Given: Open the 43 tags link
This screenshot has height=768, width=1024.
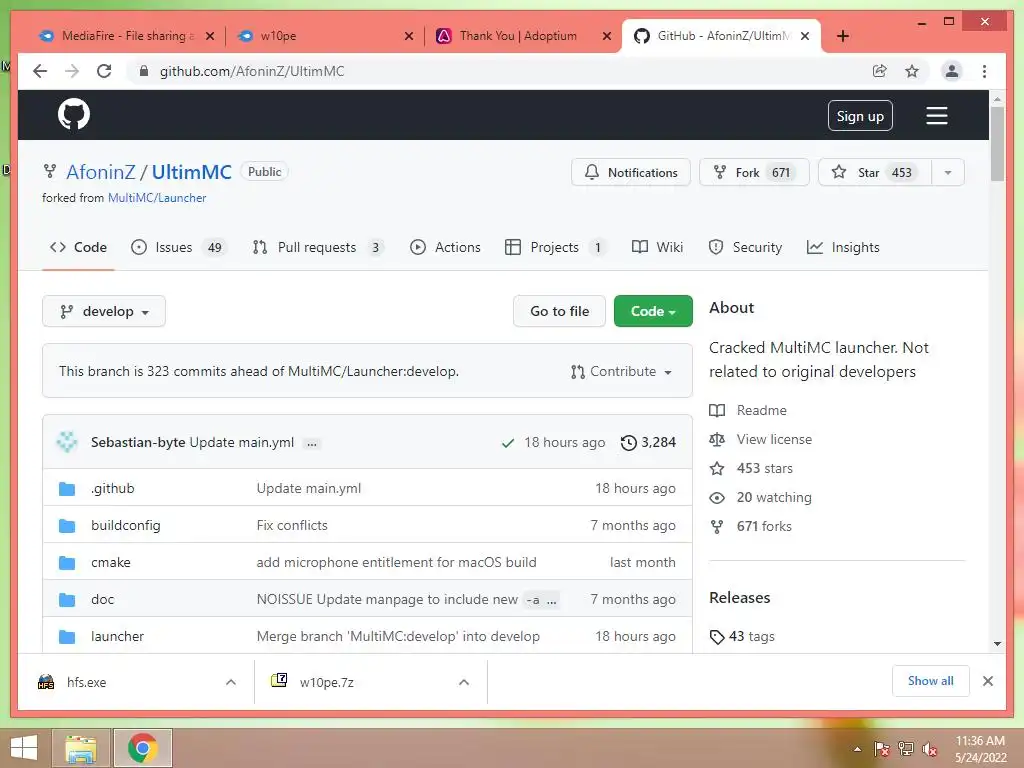Looking at the screenshot, I should (742, 637).
